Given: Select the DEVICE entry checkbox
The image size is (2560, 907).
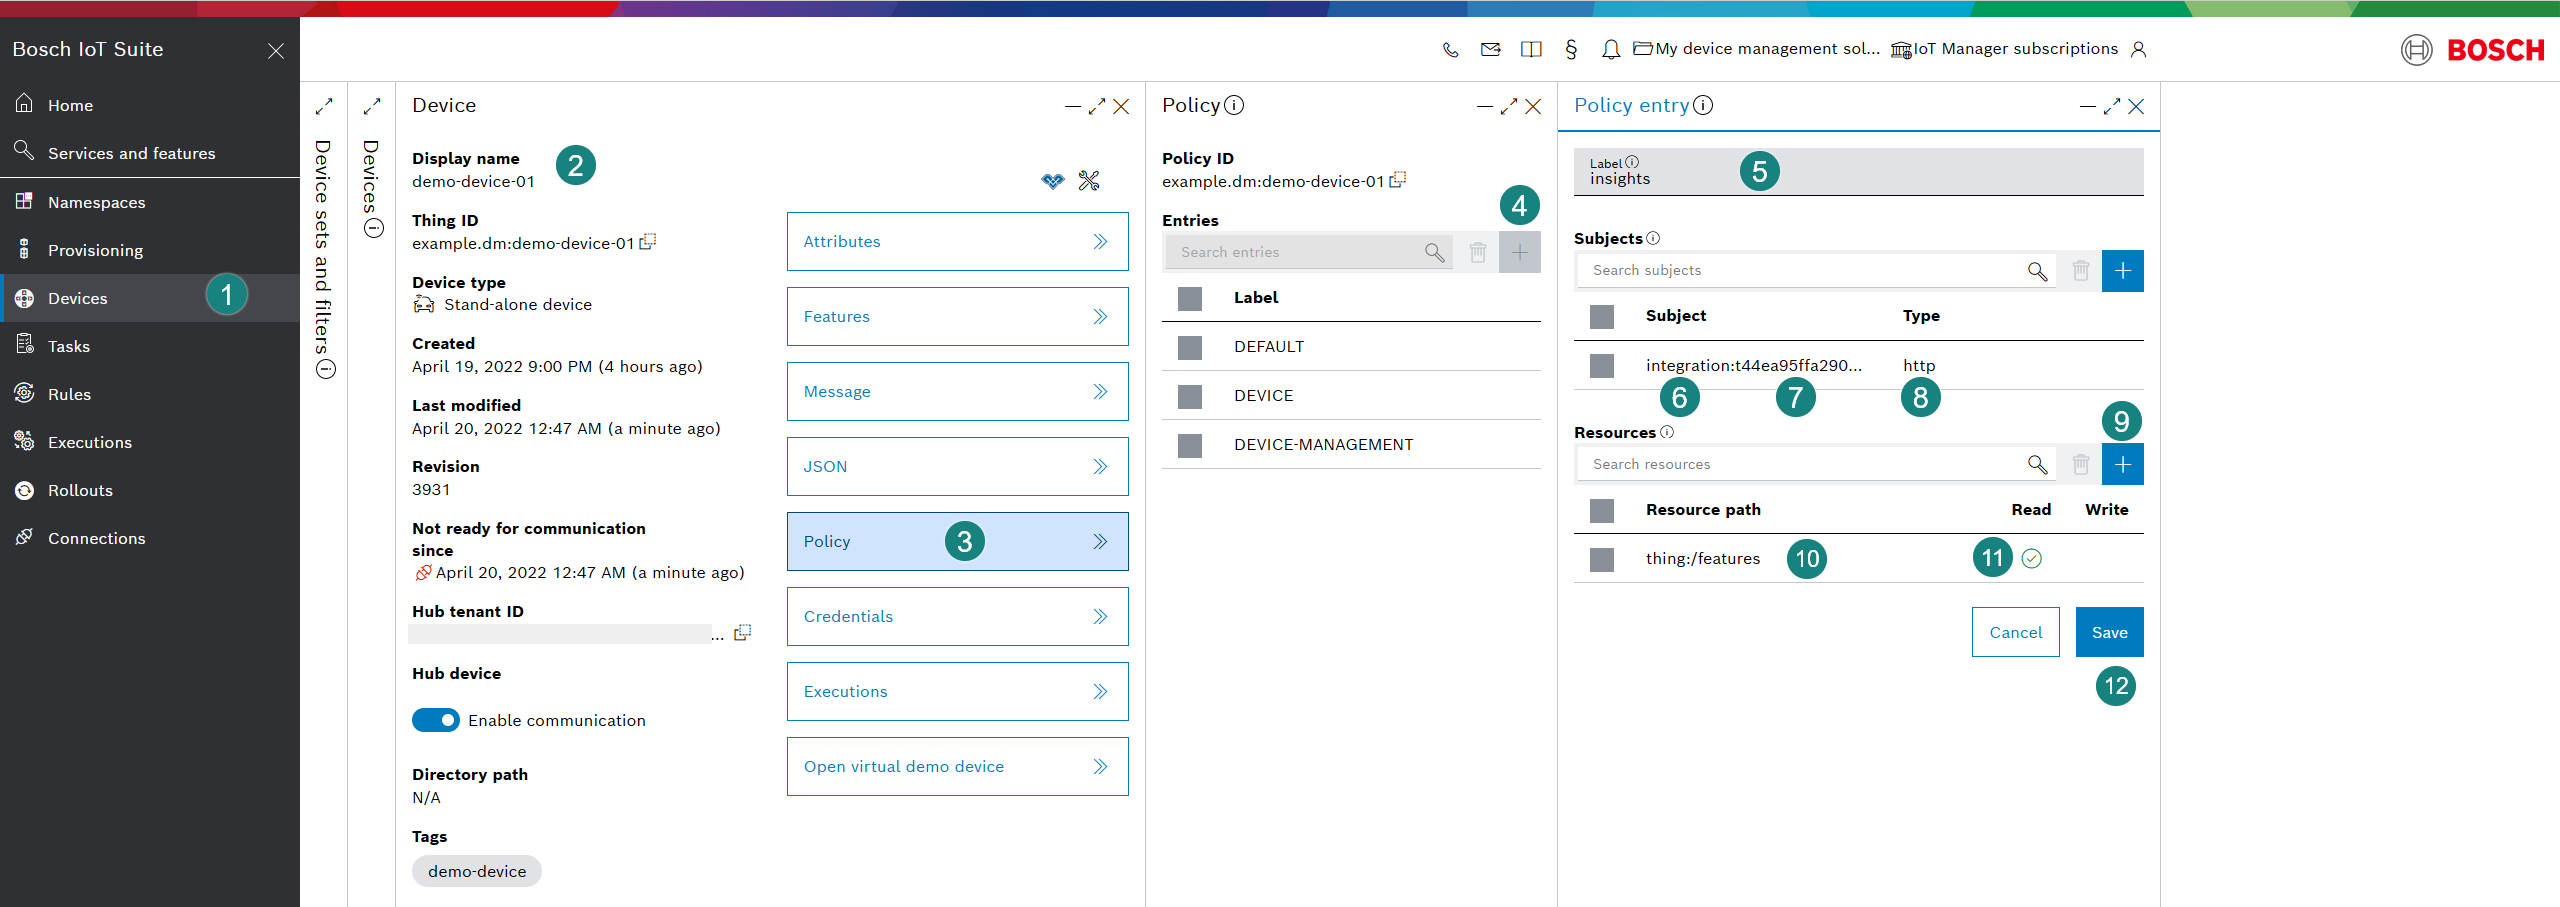Looking at the screenshot, I should pyautogui.click(x=1190, y=396).
